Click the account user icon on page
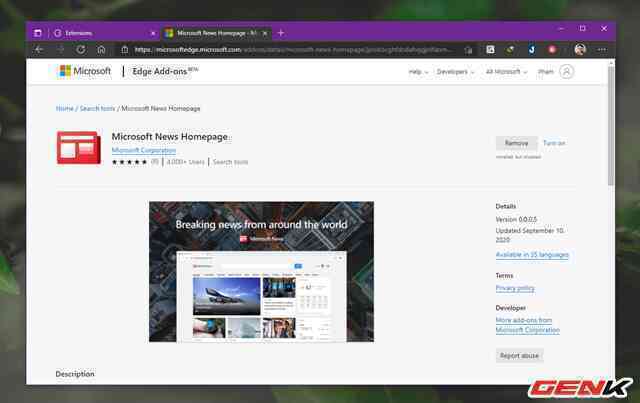This screenshot has height=403, width=640. tap(566, 71)
